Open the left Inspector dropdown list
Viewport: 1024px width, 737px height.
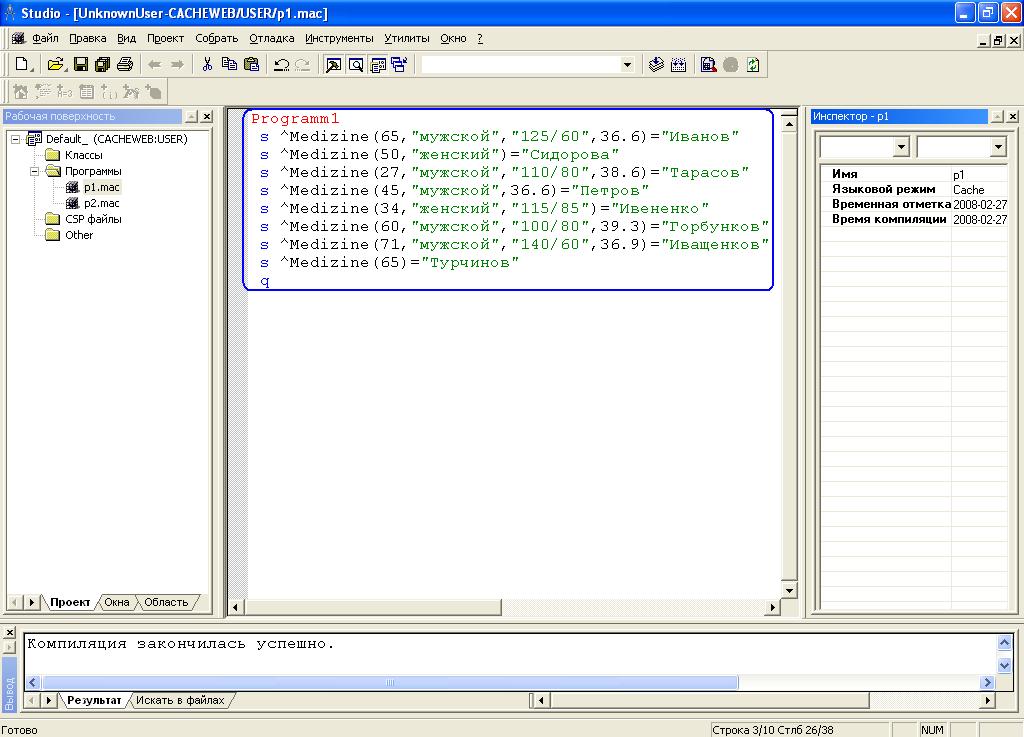(901, 147)
